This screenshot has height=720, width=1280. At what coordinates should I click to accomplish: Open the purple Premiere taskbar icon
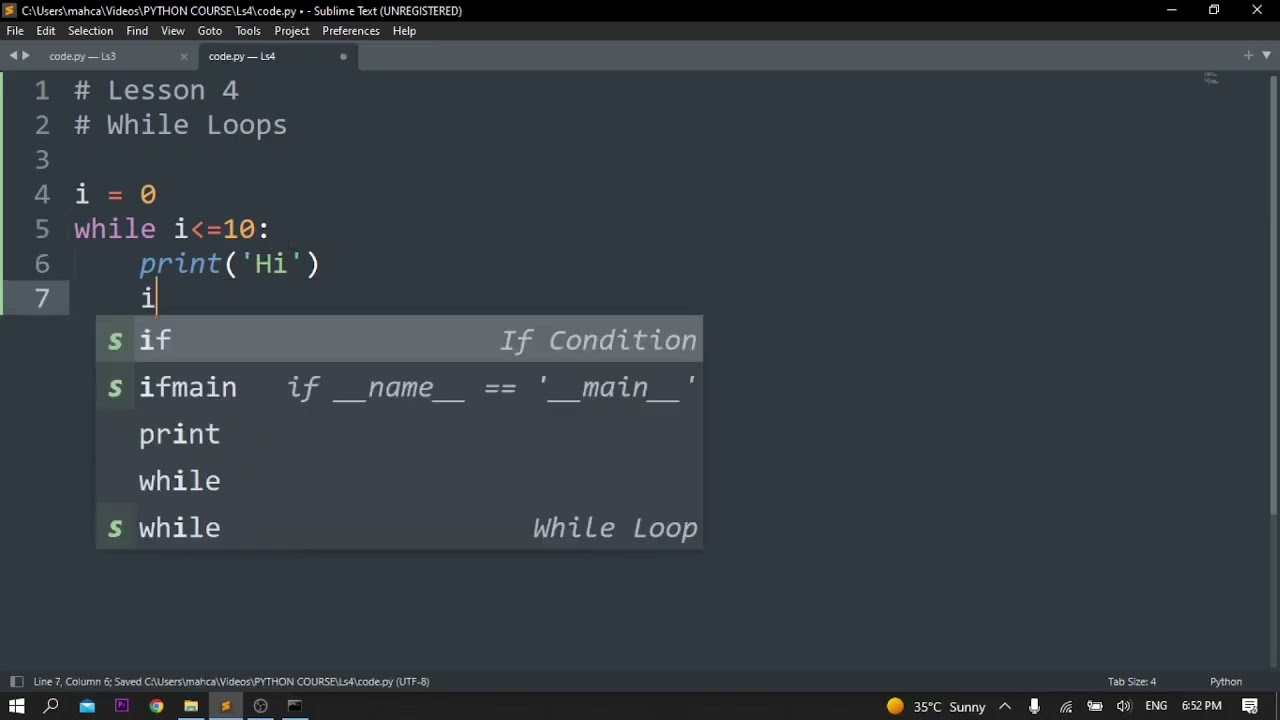[122, 706]
